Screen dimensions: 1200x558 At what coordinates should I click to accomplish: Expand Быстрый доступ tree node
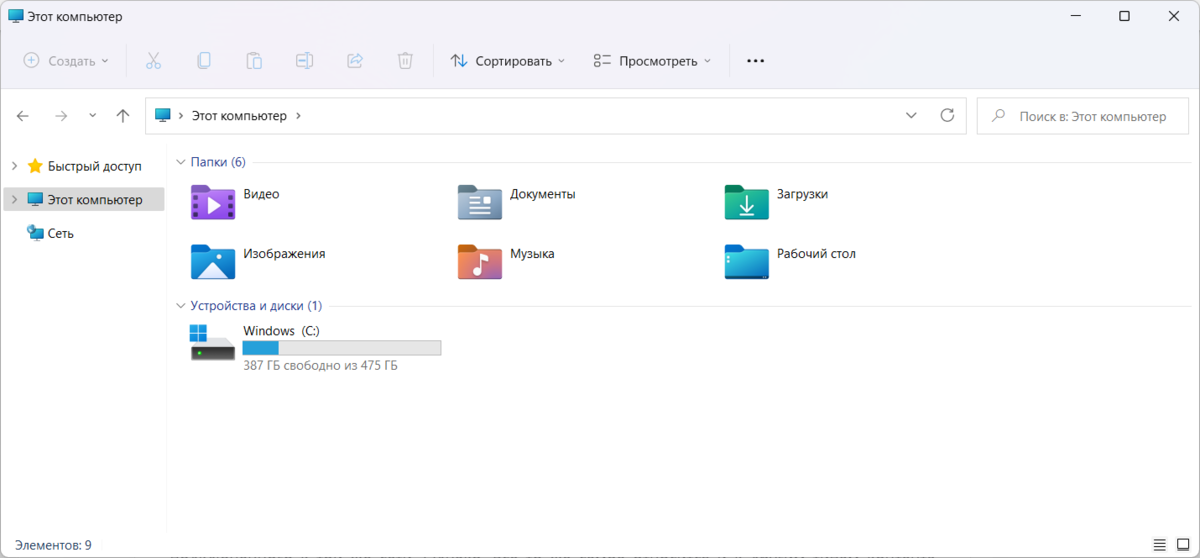[14, 166]
